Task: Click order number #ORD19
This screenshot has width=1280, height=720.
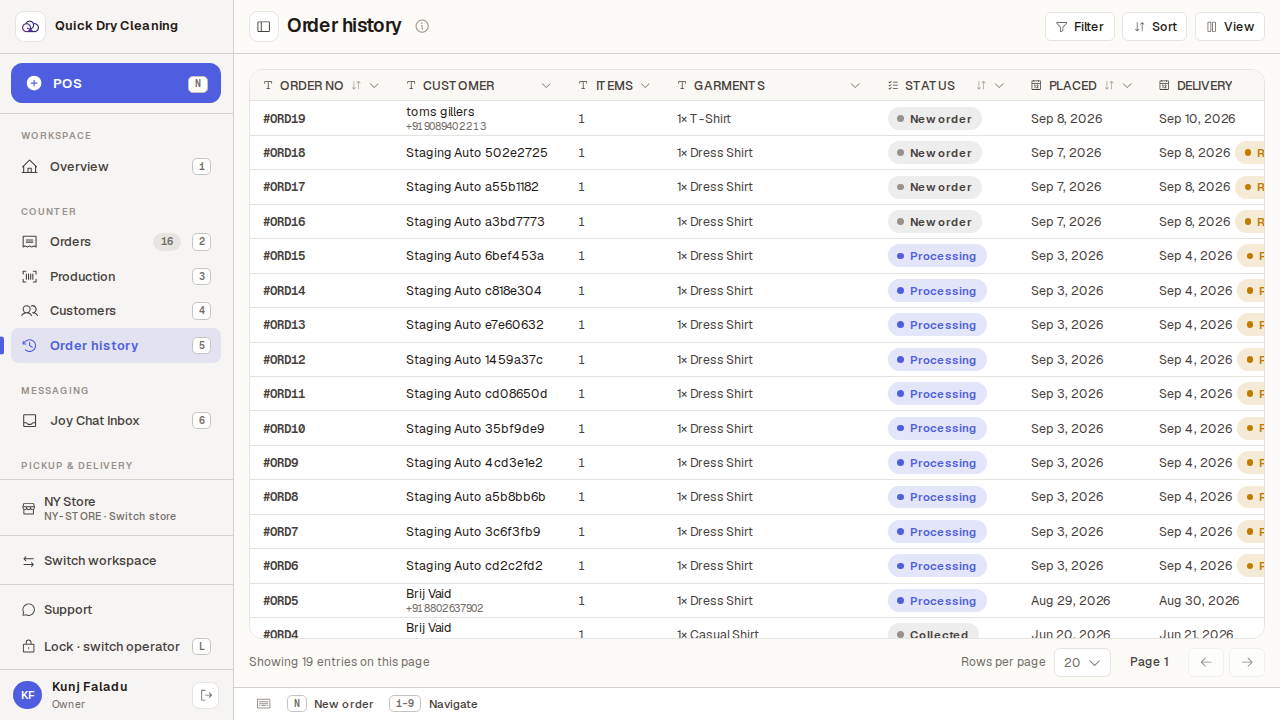Action: pyautogui.click(x=284, y=119)
